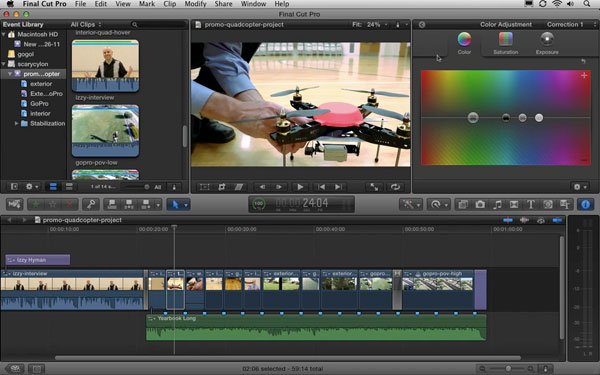Open the selection tool arrow dropdown

coord(186,205)
